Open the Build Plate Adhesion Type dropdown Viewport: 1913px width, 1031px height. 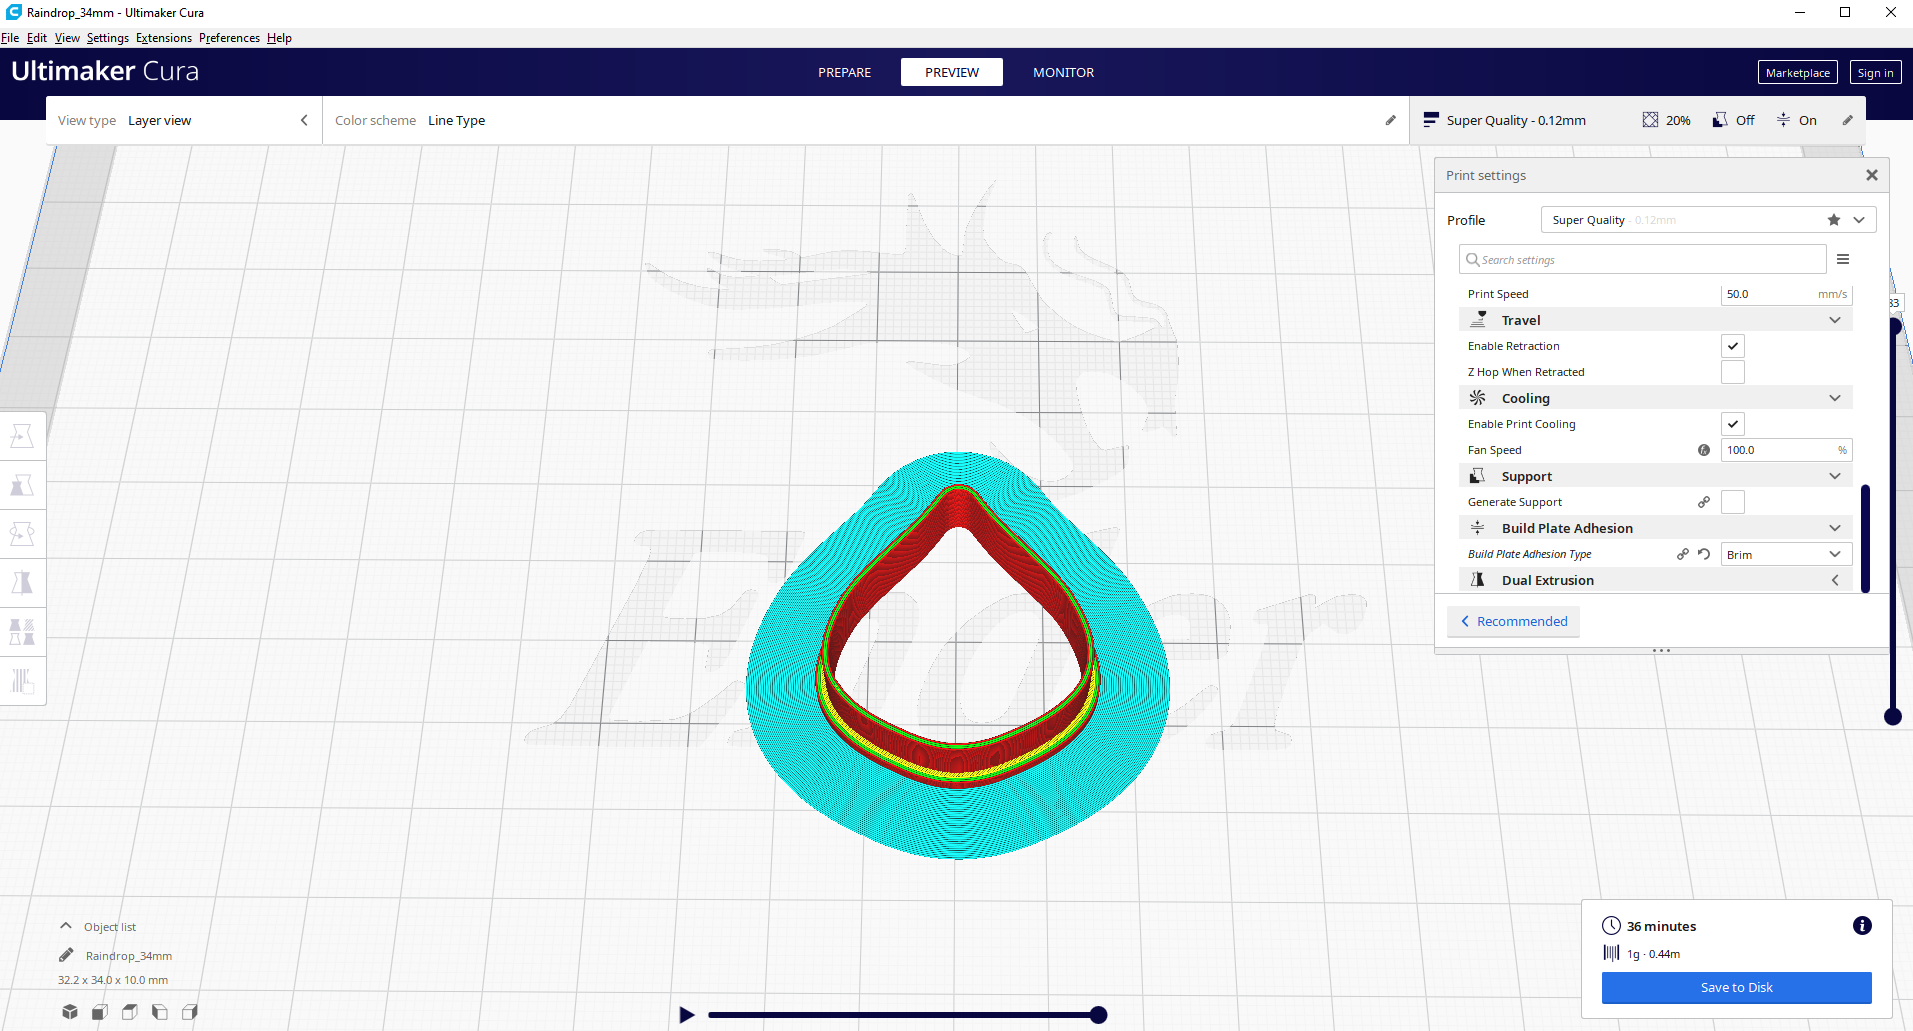click(x=1784, y=553)
